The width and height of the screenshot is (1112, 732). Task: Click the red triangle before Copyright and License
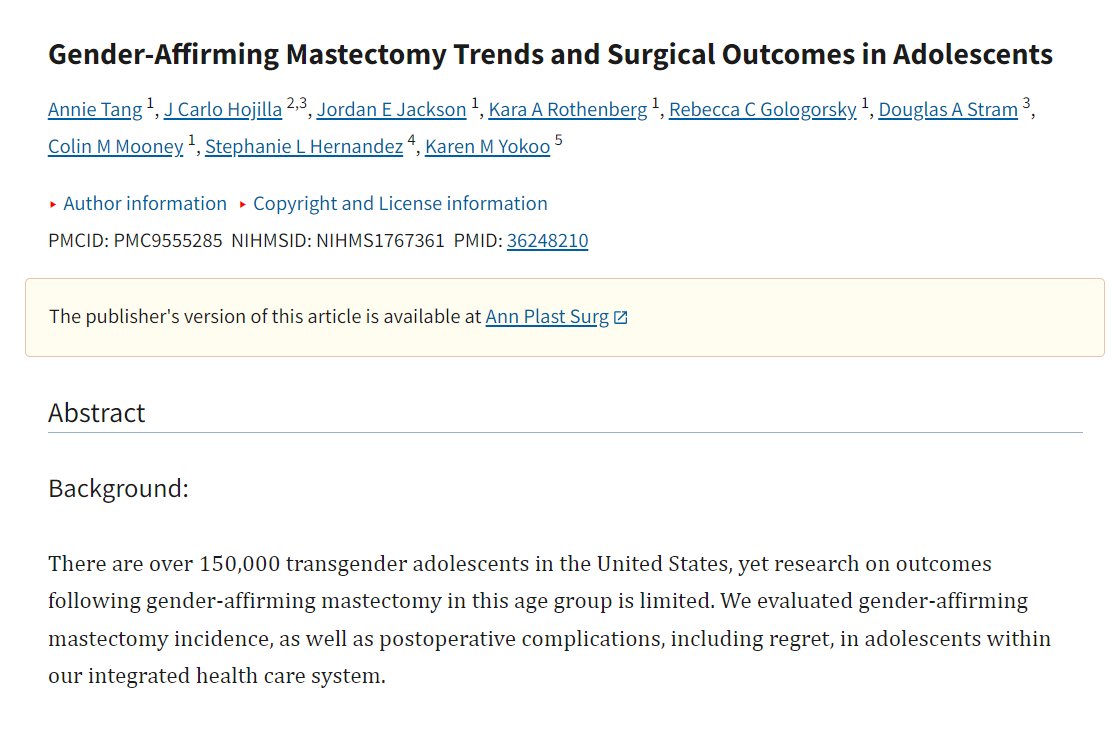pos(243,205)
